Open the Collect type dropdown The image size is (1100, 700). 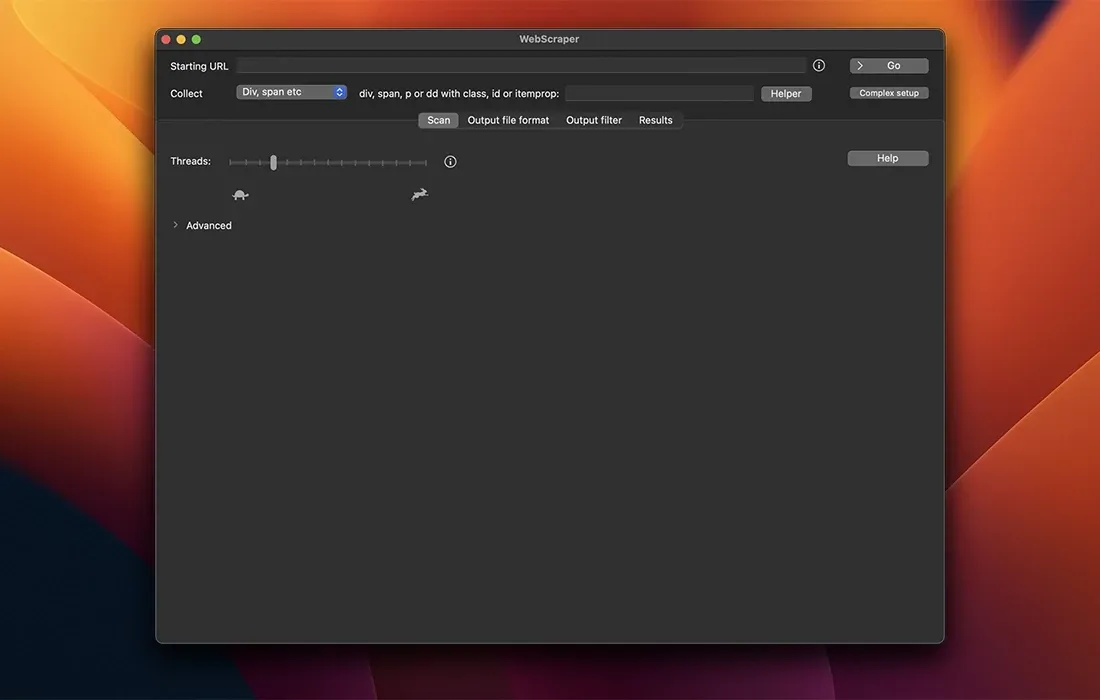click(x=291, y=92)
